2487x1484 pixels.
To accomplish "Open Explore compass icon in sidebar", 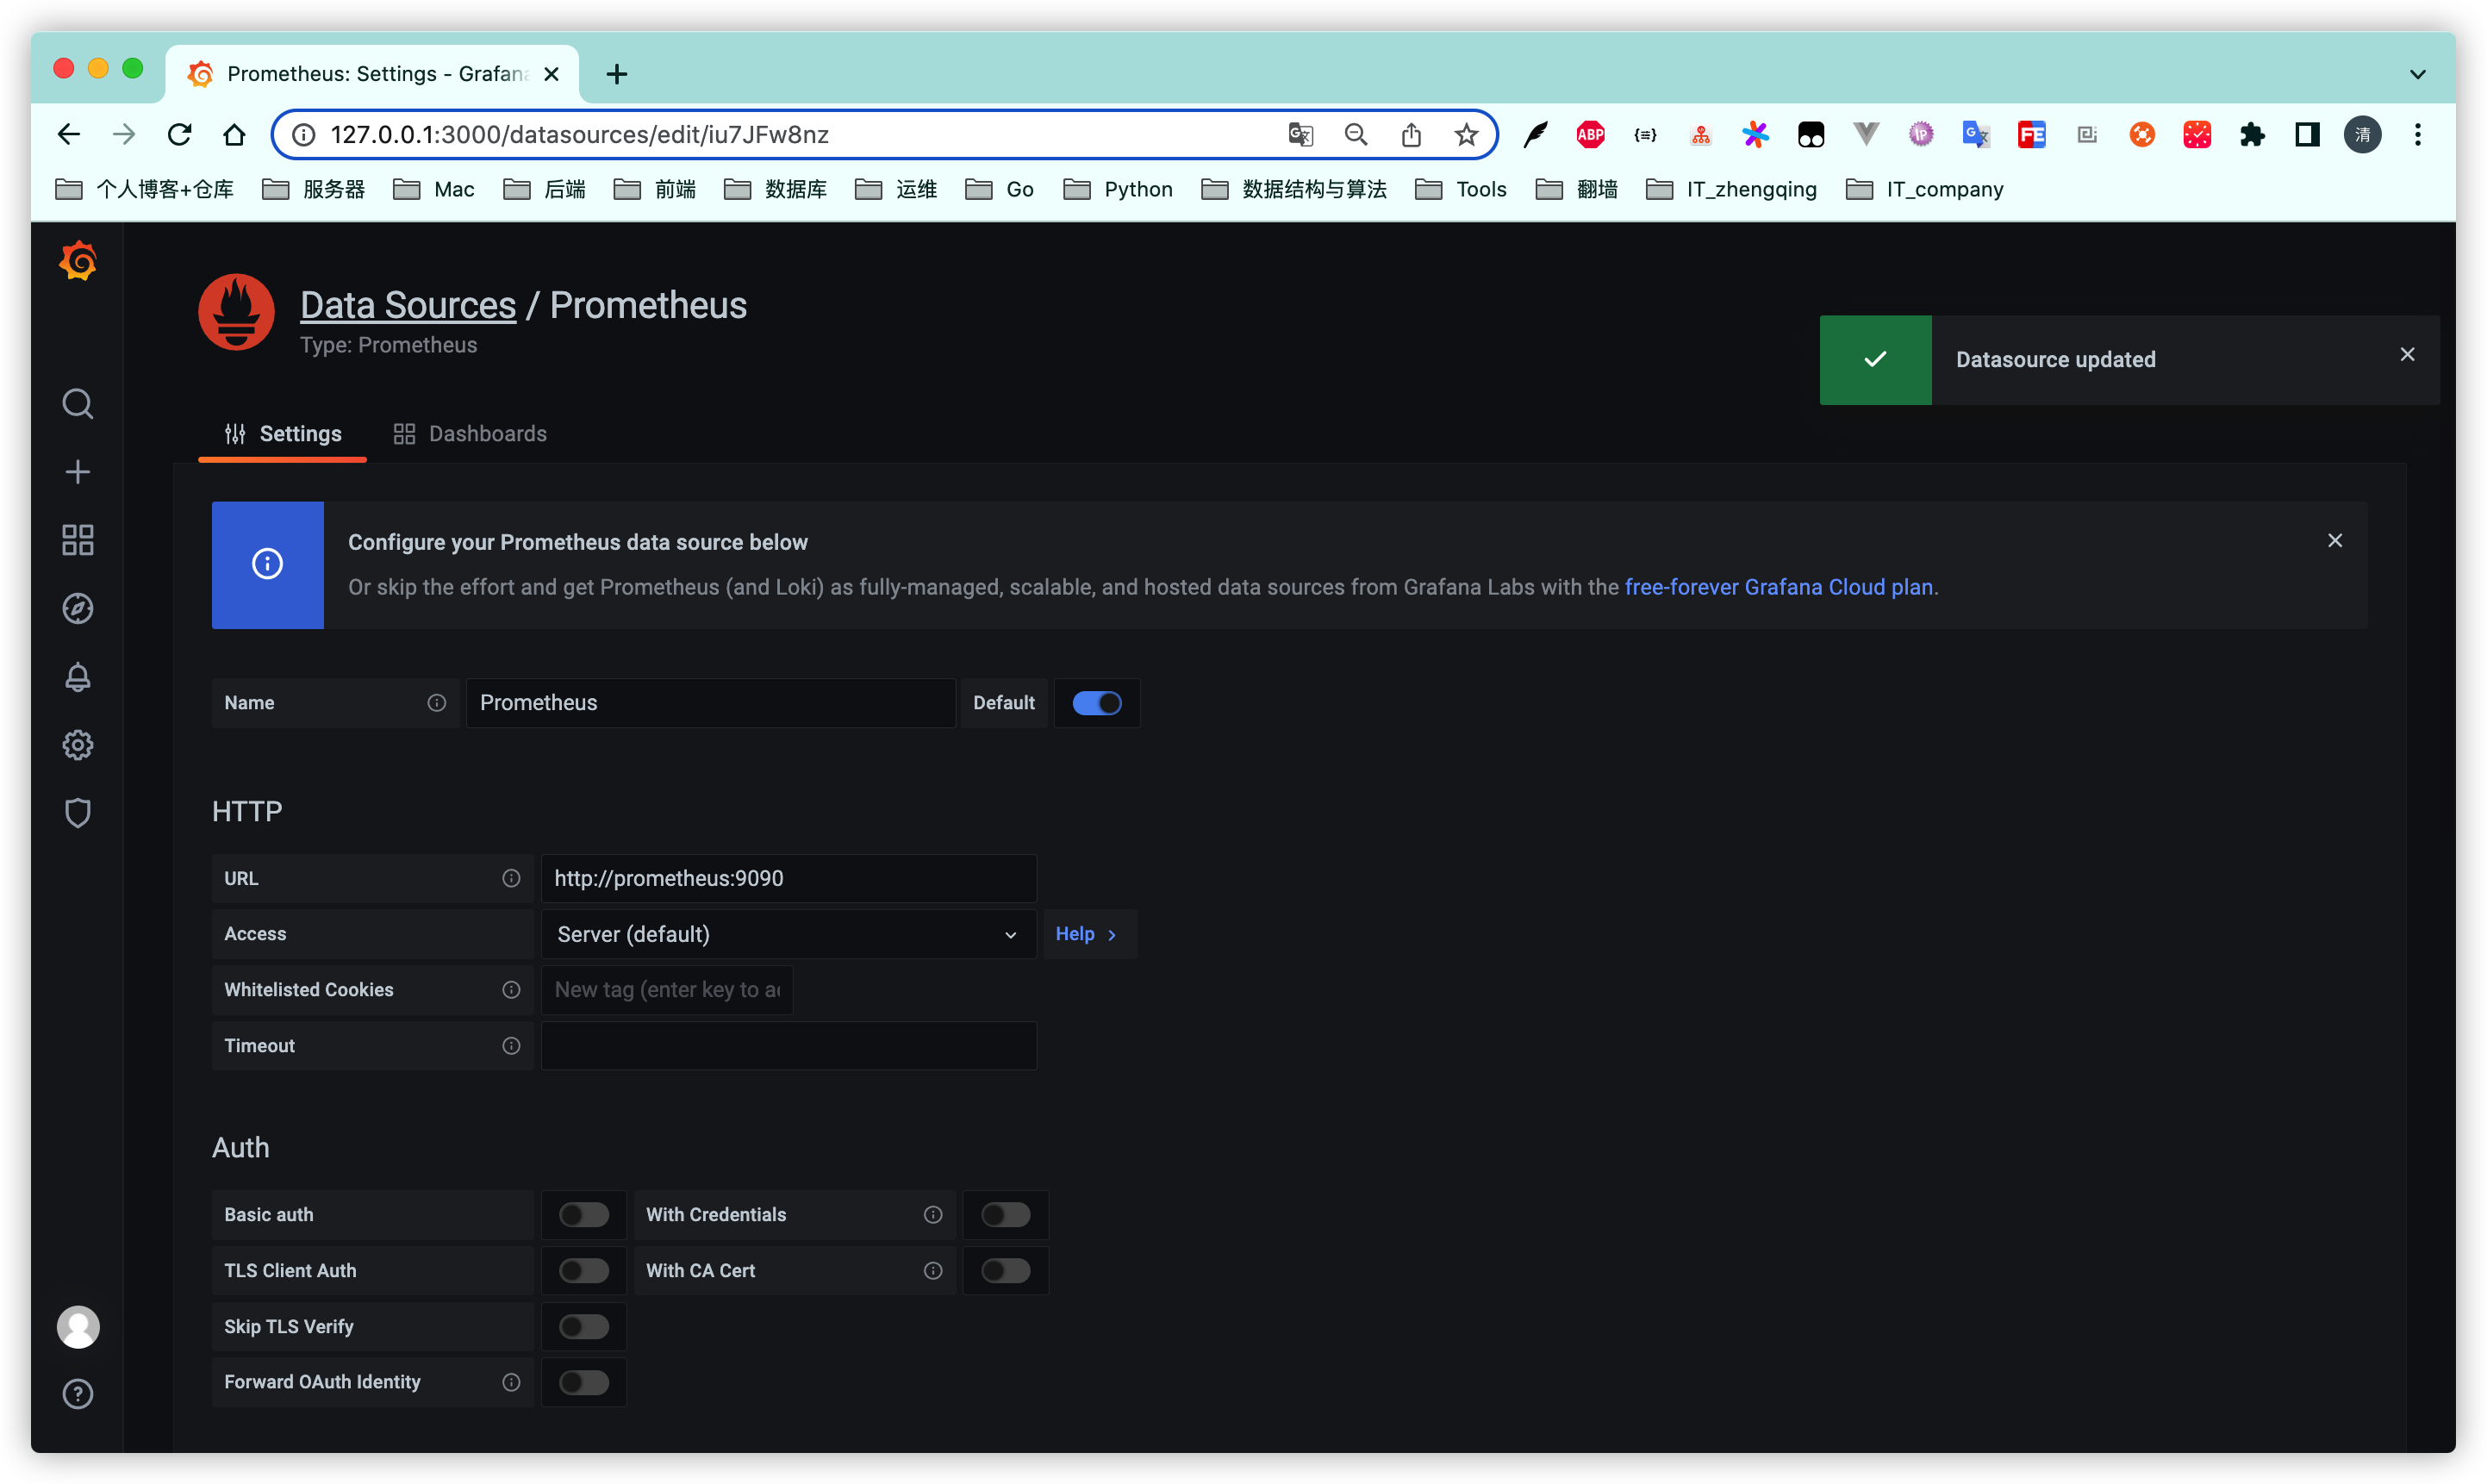I will (77, 608).
